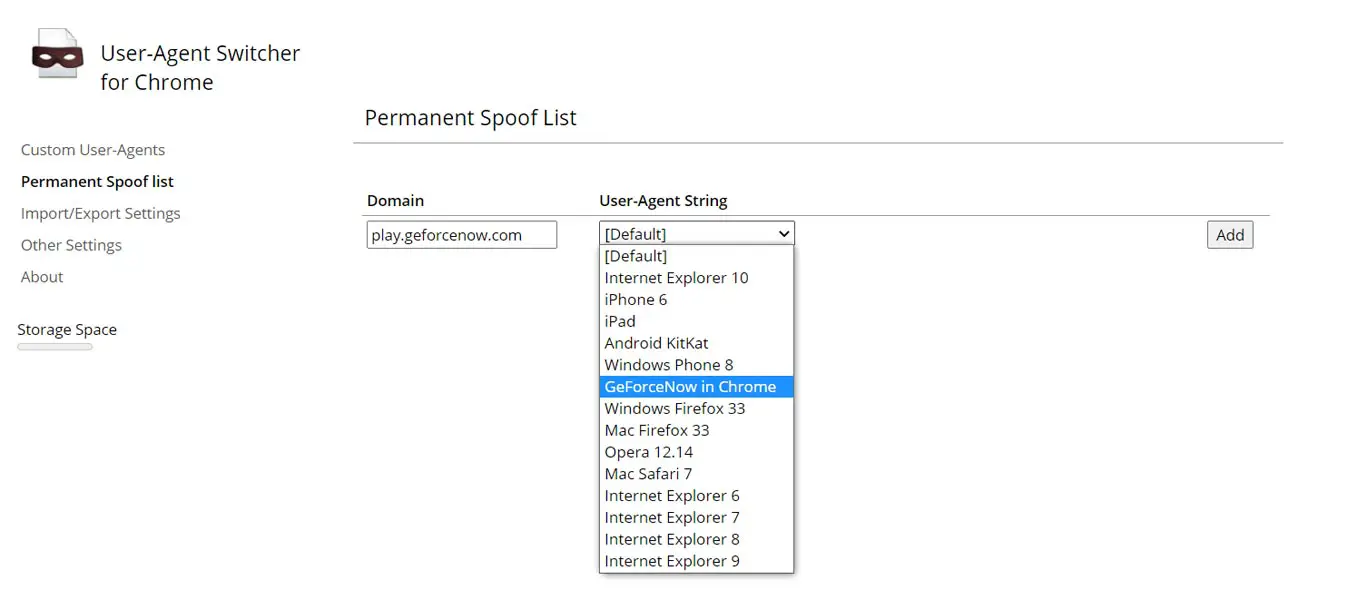Pick Windows Phone 8 from the list

pyautogui.click(x=697, y=365)
